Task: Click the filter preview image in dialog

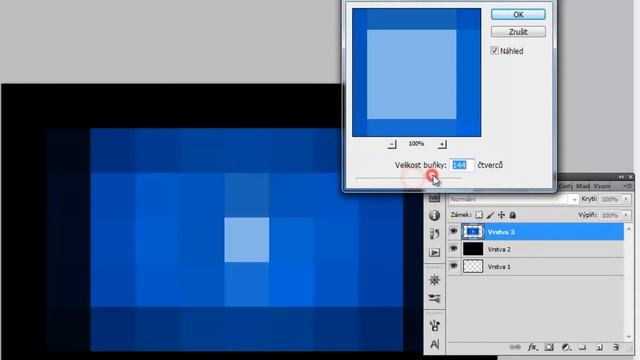Action: (416, 72)
